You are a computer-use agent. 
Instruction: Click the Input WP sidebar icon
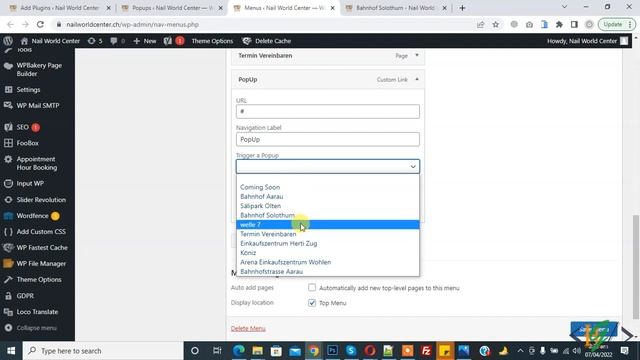click(8, 184)
